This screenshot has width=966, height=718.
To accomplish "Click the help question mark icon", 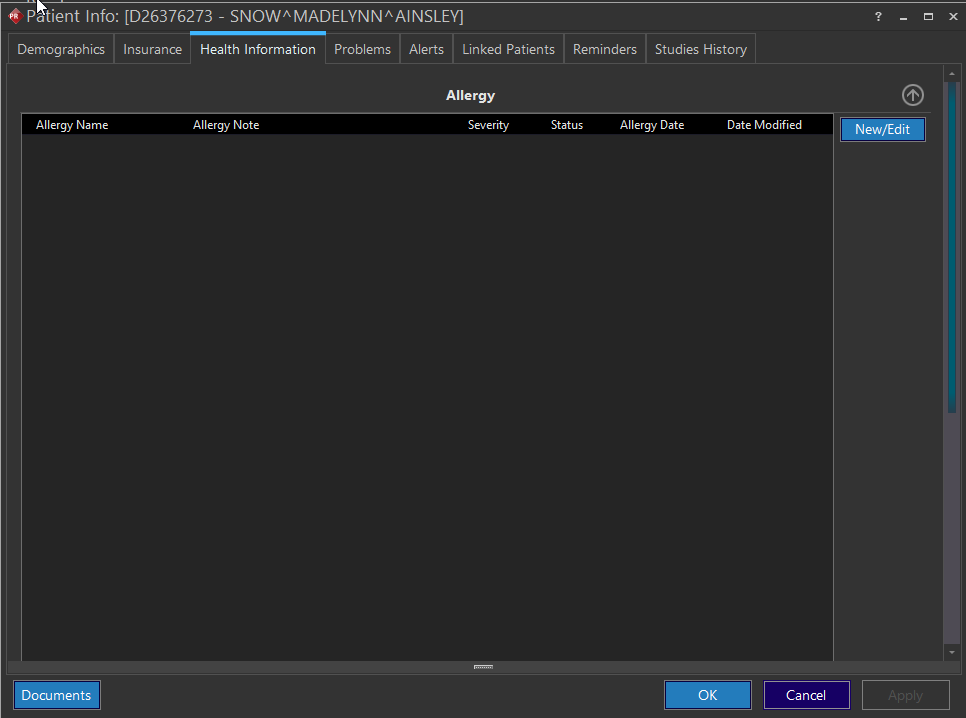I will pyautogui.click(x=878, y=16).
